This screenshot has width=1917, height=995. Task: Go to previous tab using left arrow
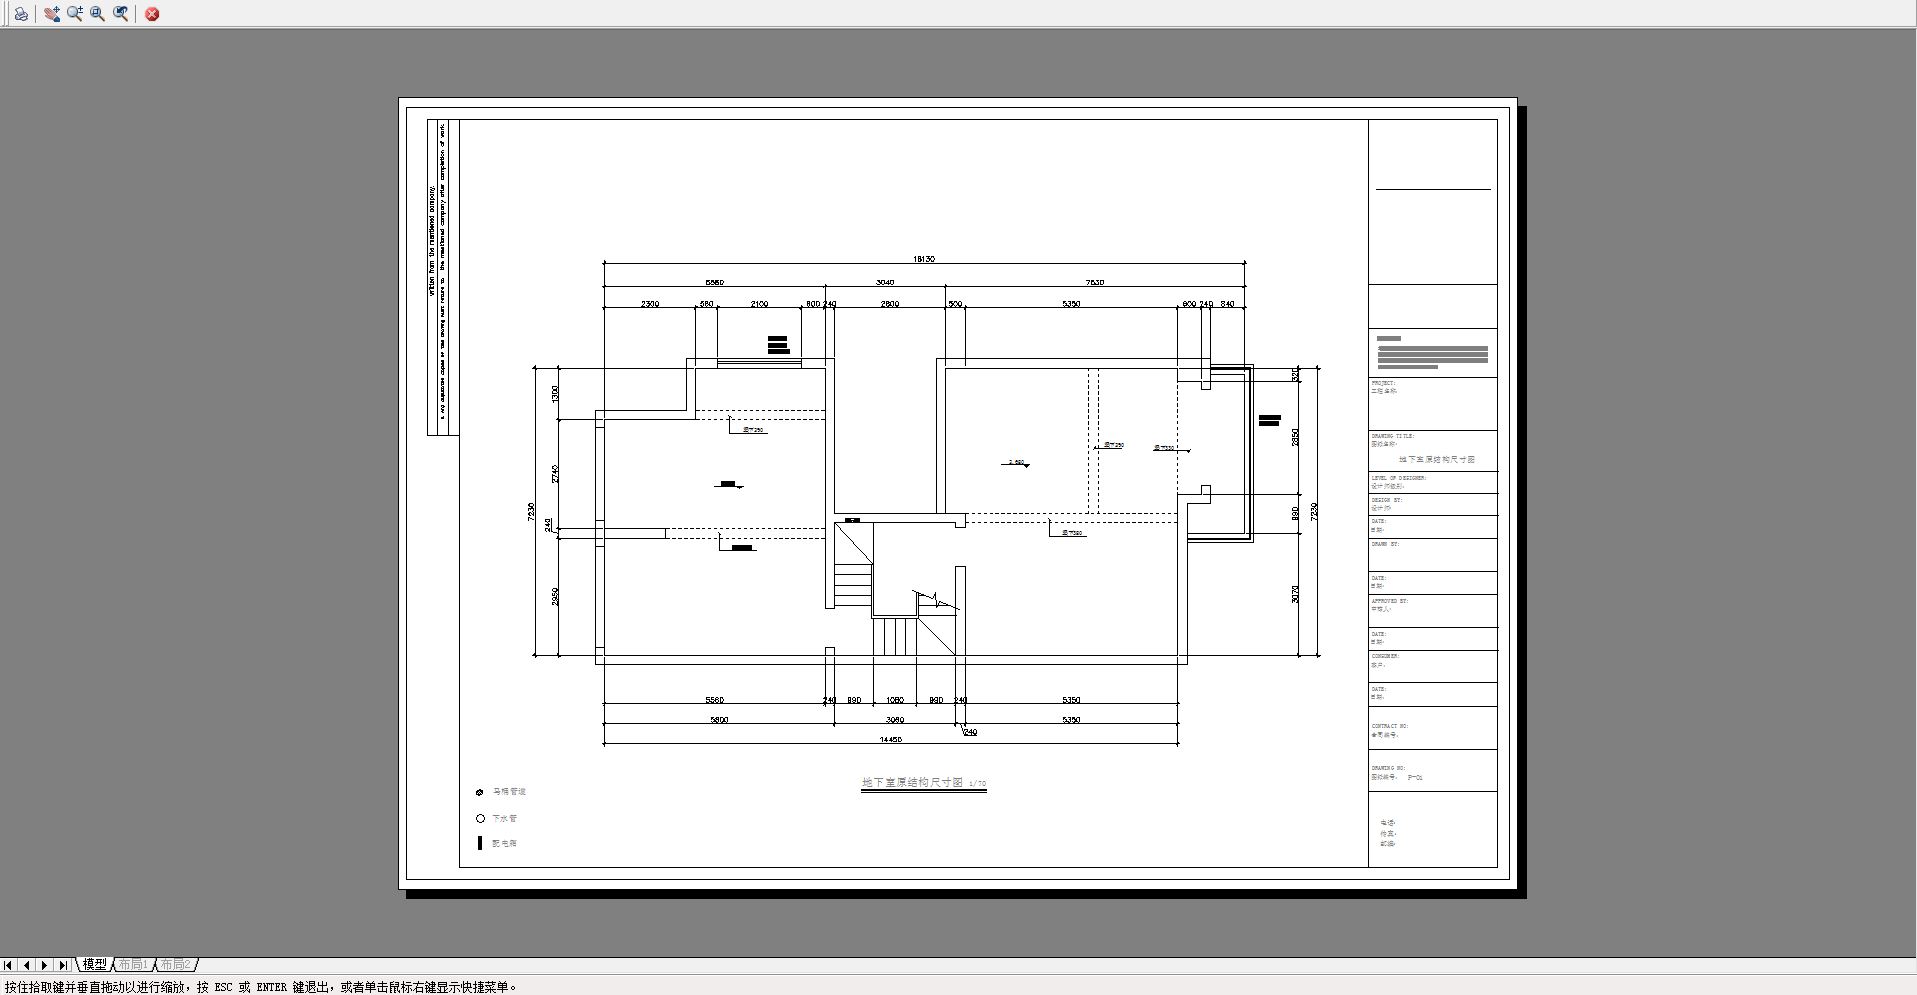pos(26,965)
